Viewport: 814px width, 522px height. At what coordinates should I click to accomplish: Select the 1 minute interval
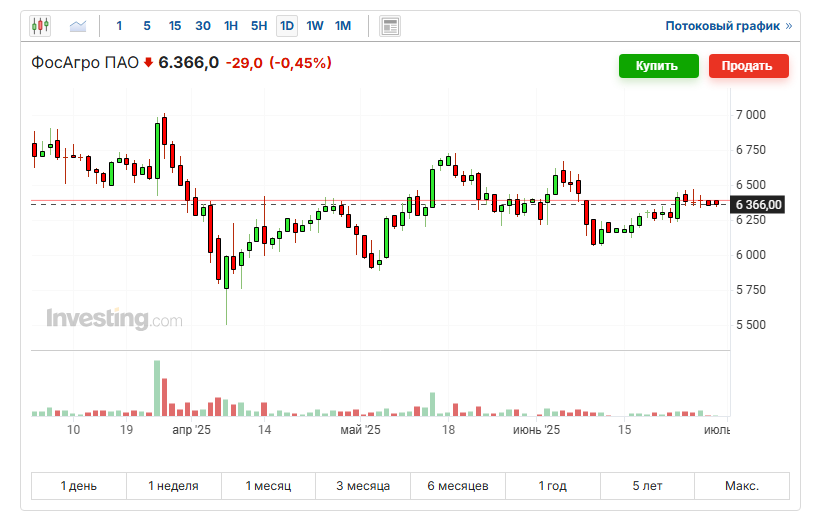(x=119, y=25)
